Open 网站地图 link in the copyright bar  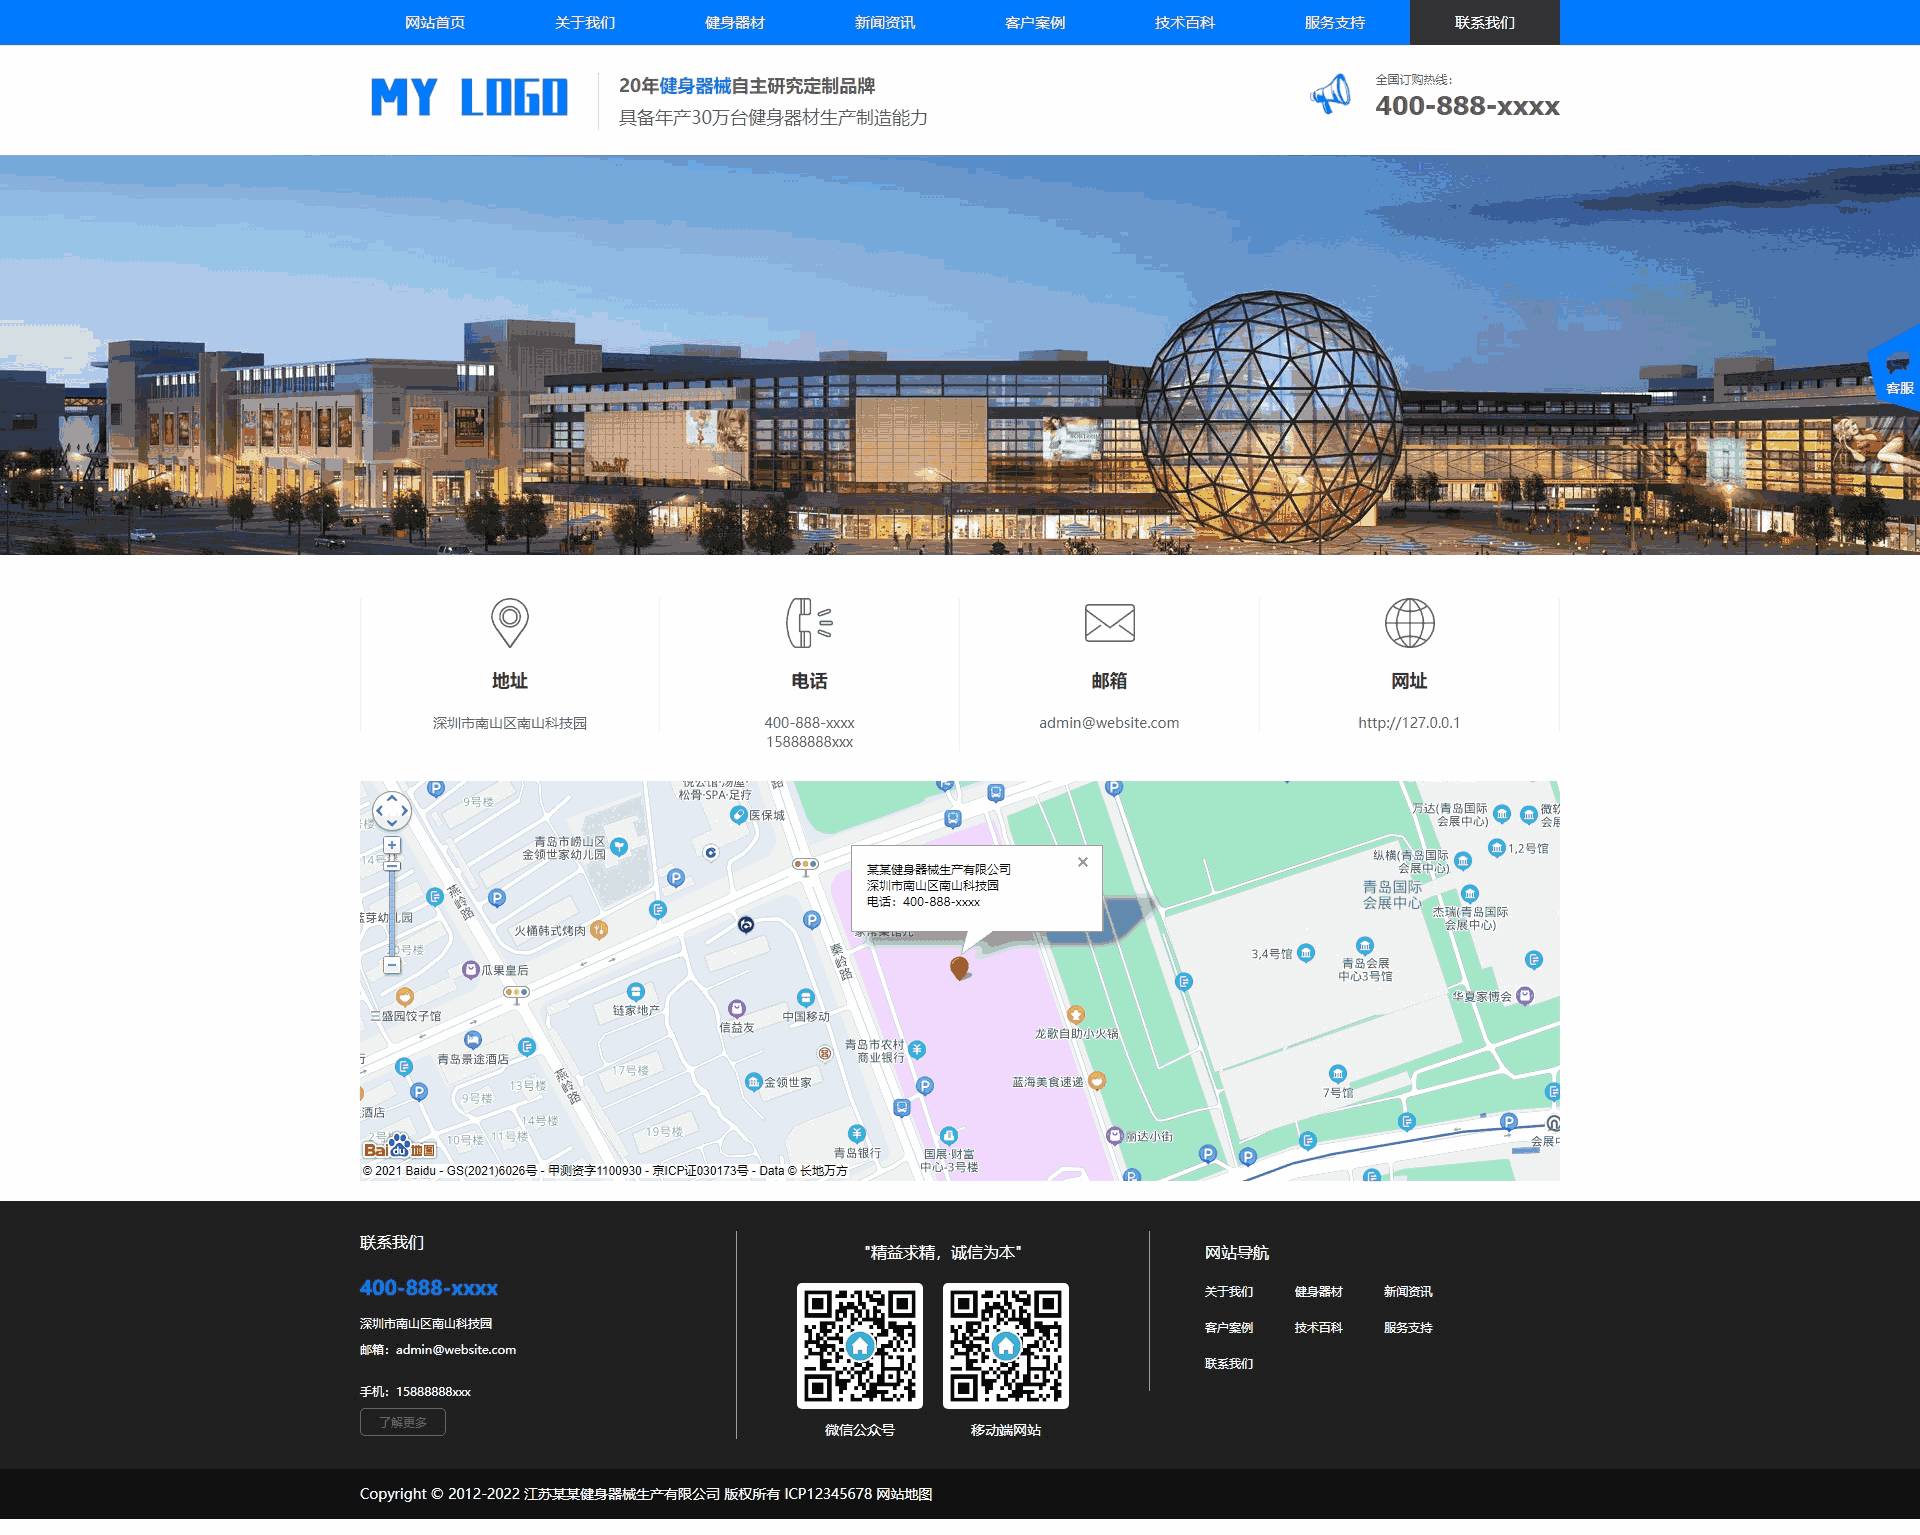click(904, 1494)
